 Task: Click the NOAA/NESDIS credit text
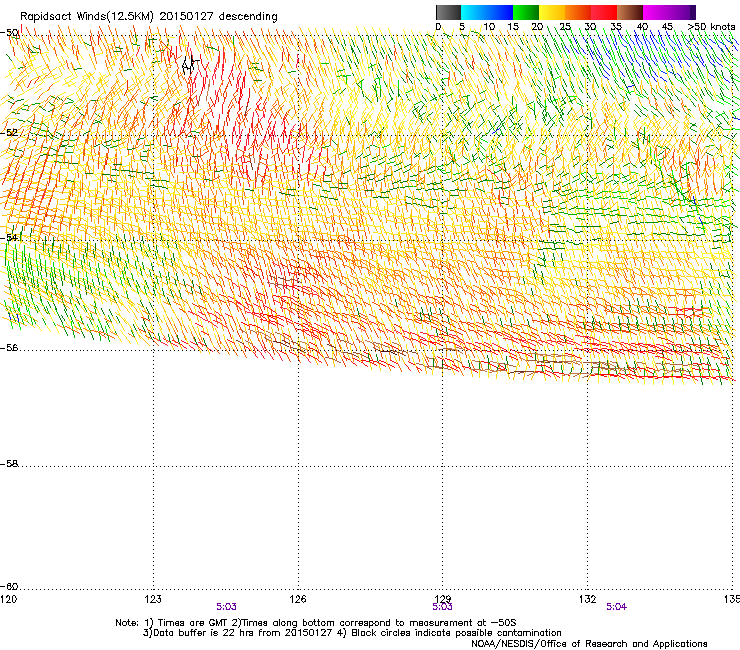(x=589, y=644)
